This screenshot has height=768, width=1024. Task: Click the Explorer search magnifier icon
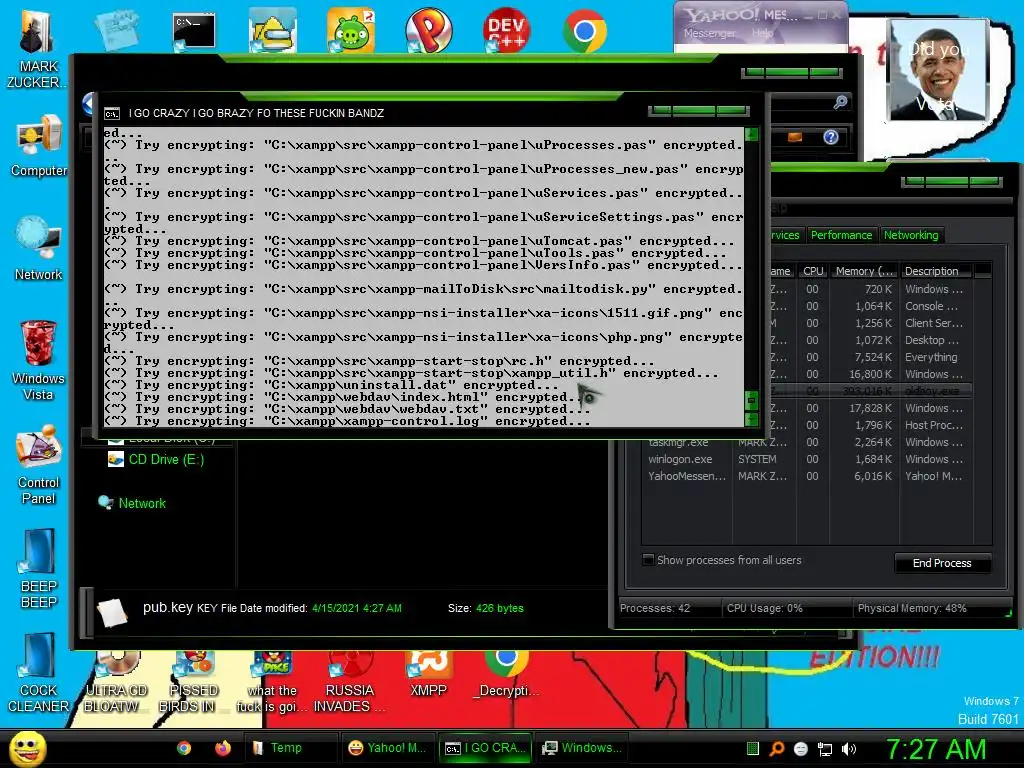click(840, 102)
